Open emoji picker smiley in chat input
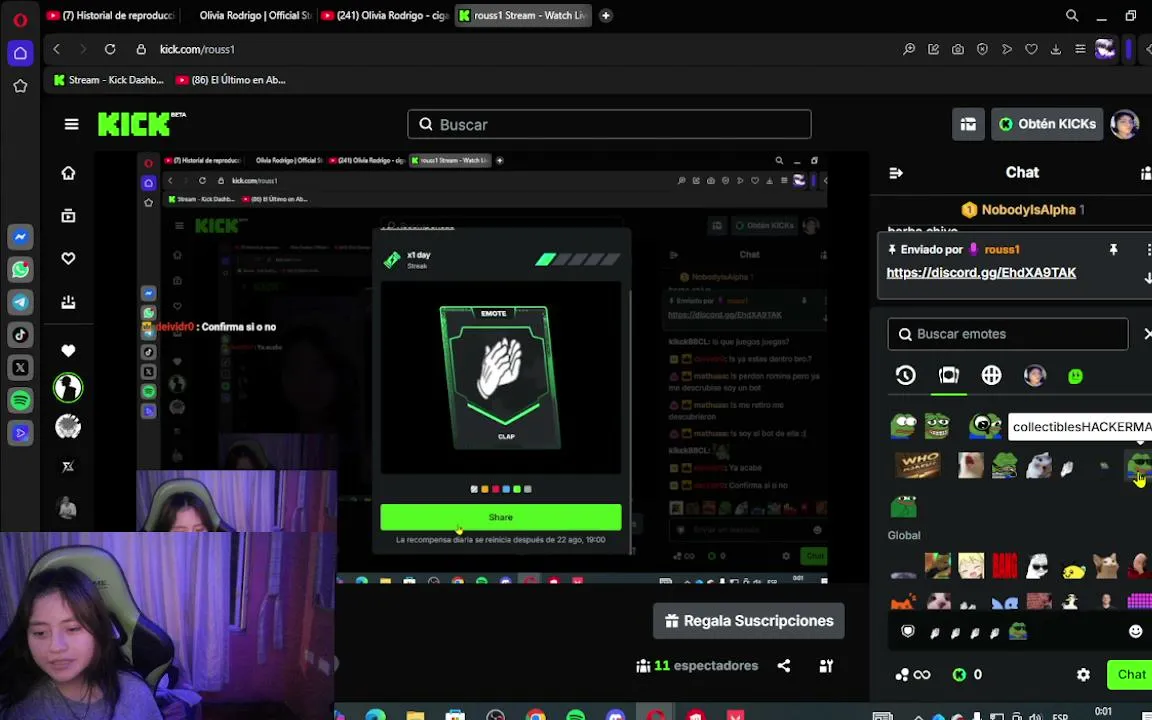Screen dimensions: 1152x720 [1135, 631]
